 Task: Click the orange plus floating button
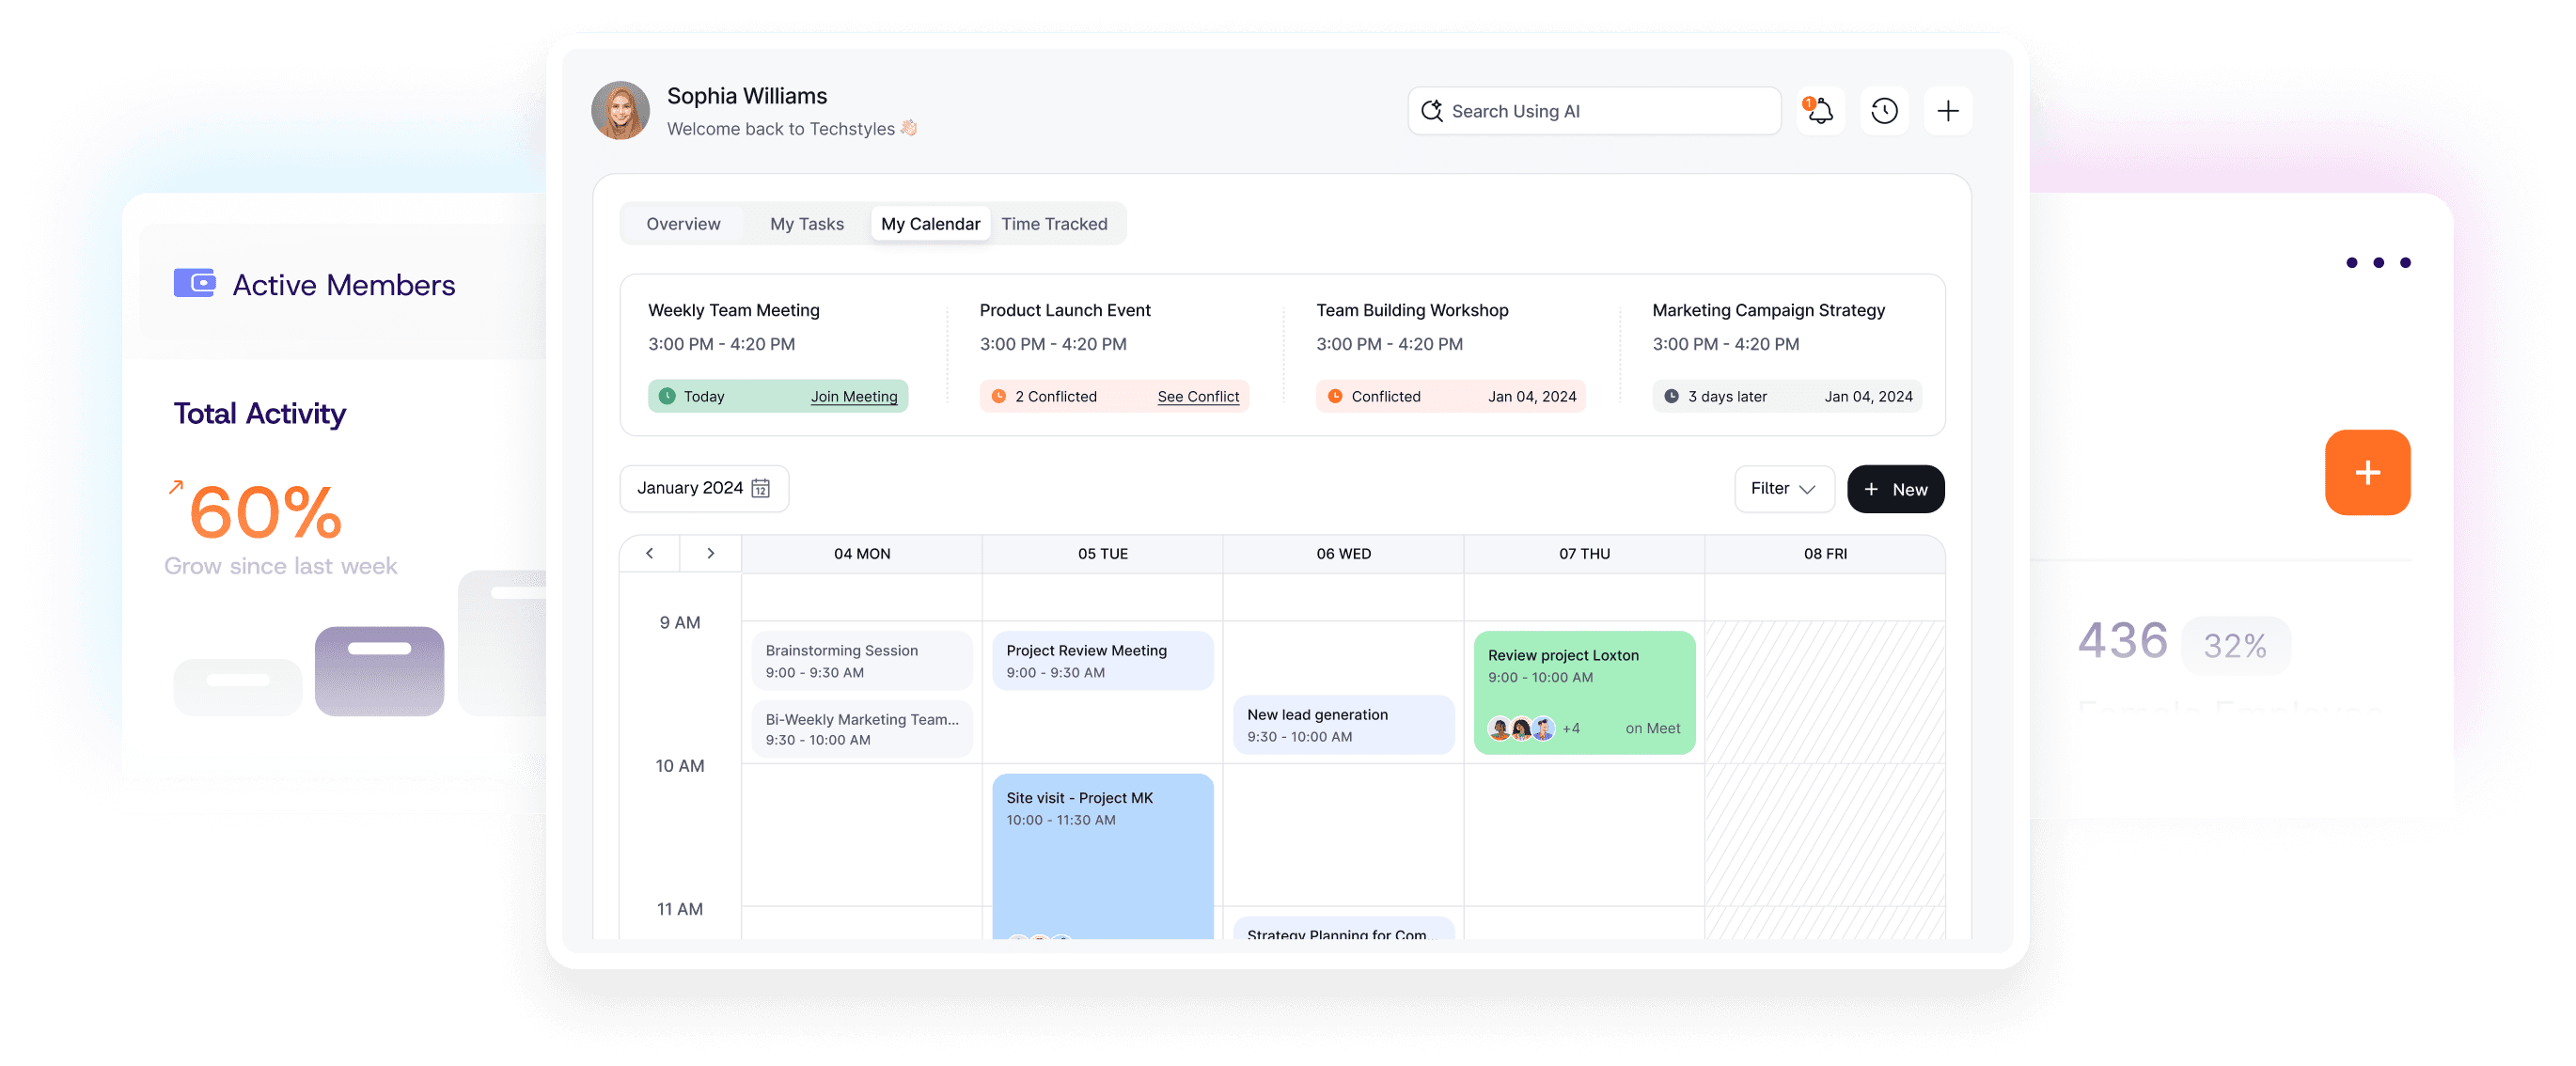pyautogui.click(x=2367, y=473)
